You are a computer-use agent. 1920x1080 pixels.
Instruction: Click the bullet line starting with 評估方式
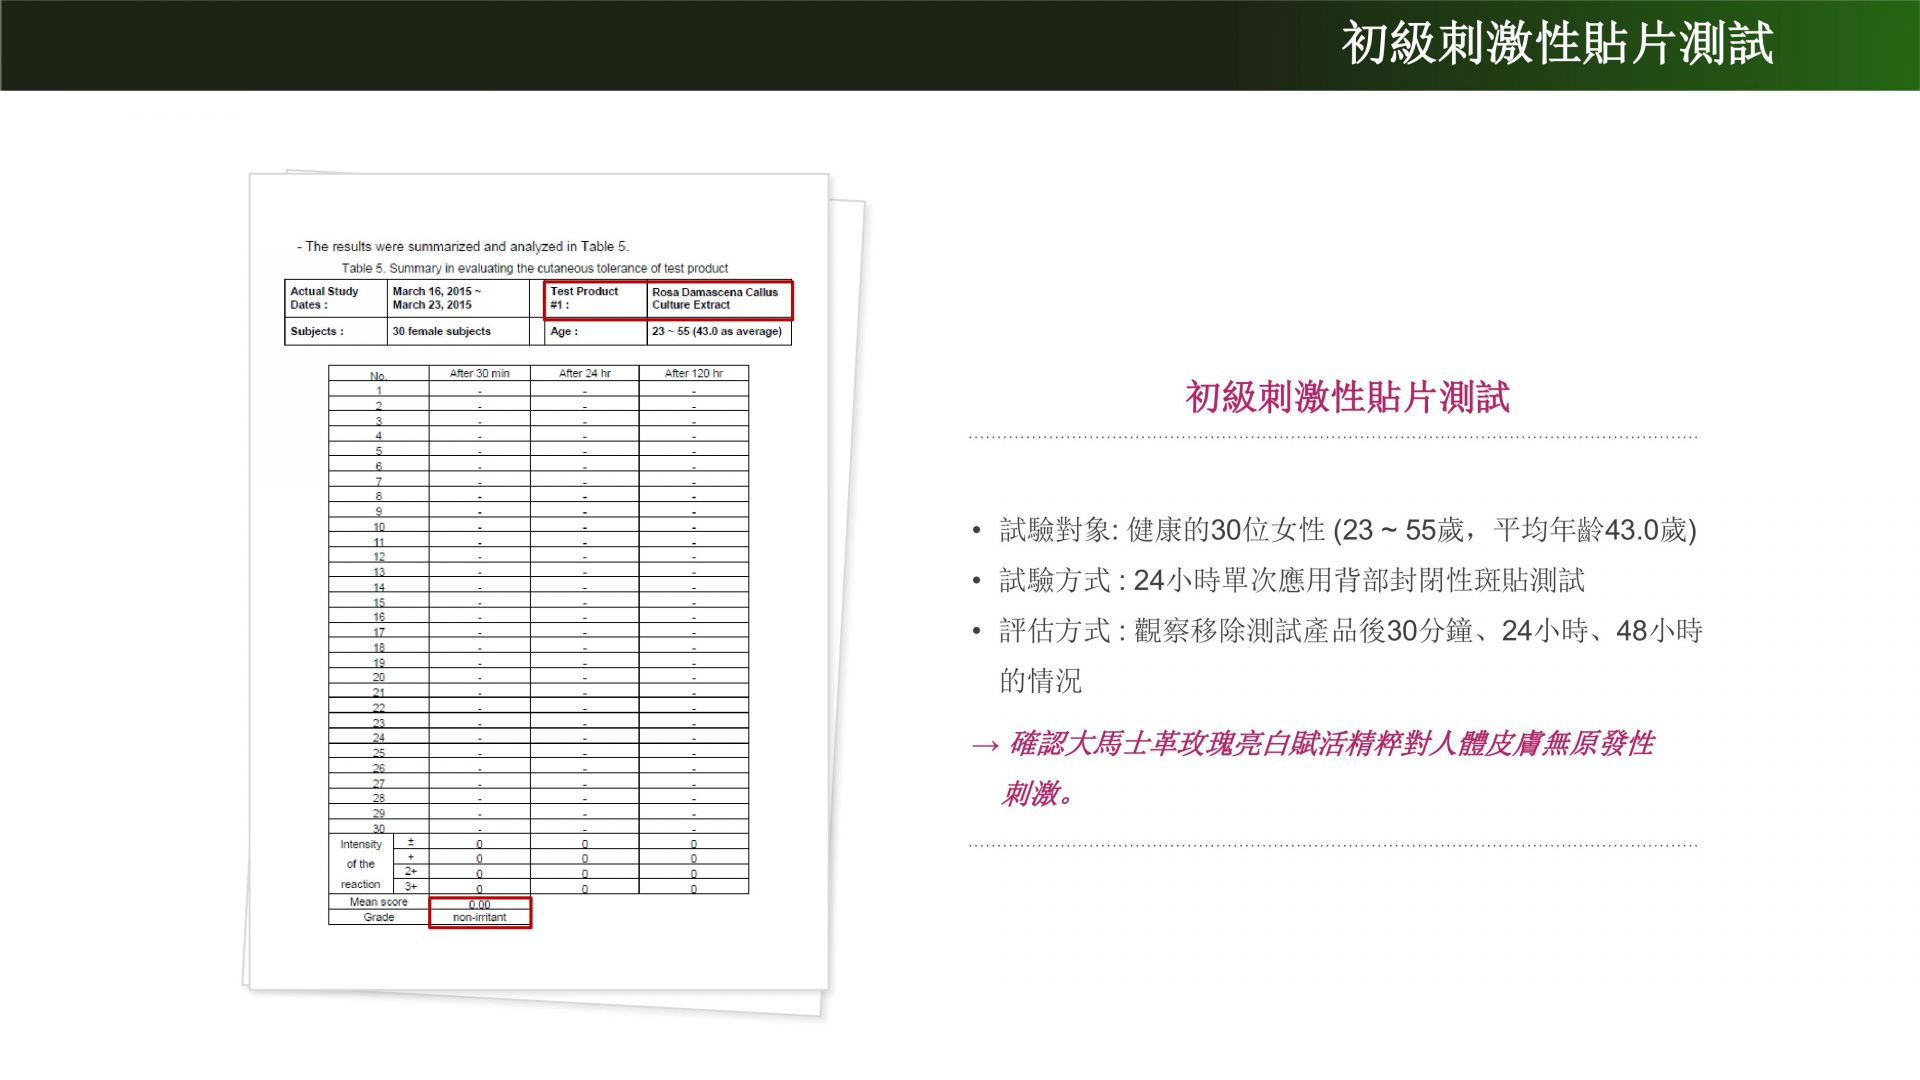[x=1350, y=631]
